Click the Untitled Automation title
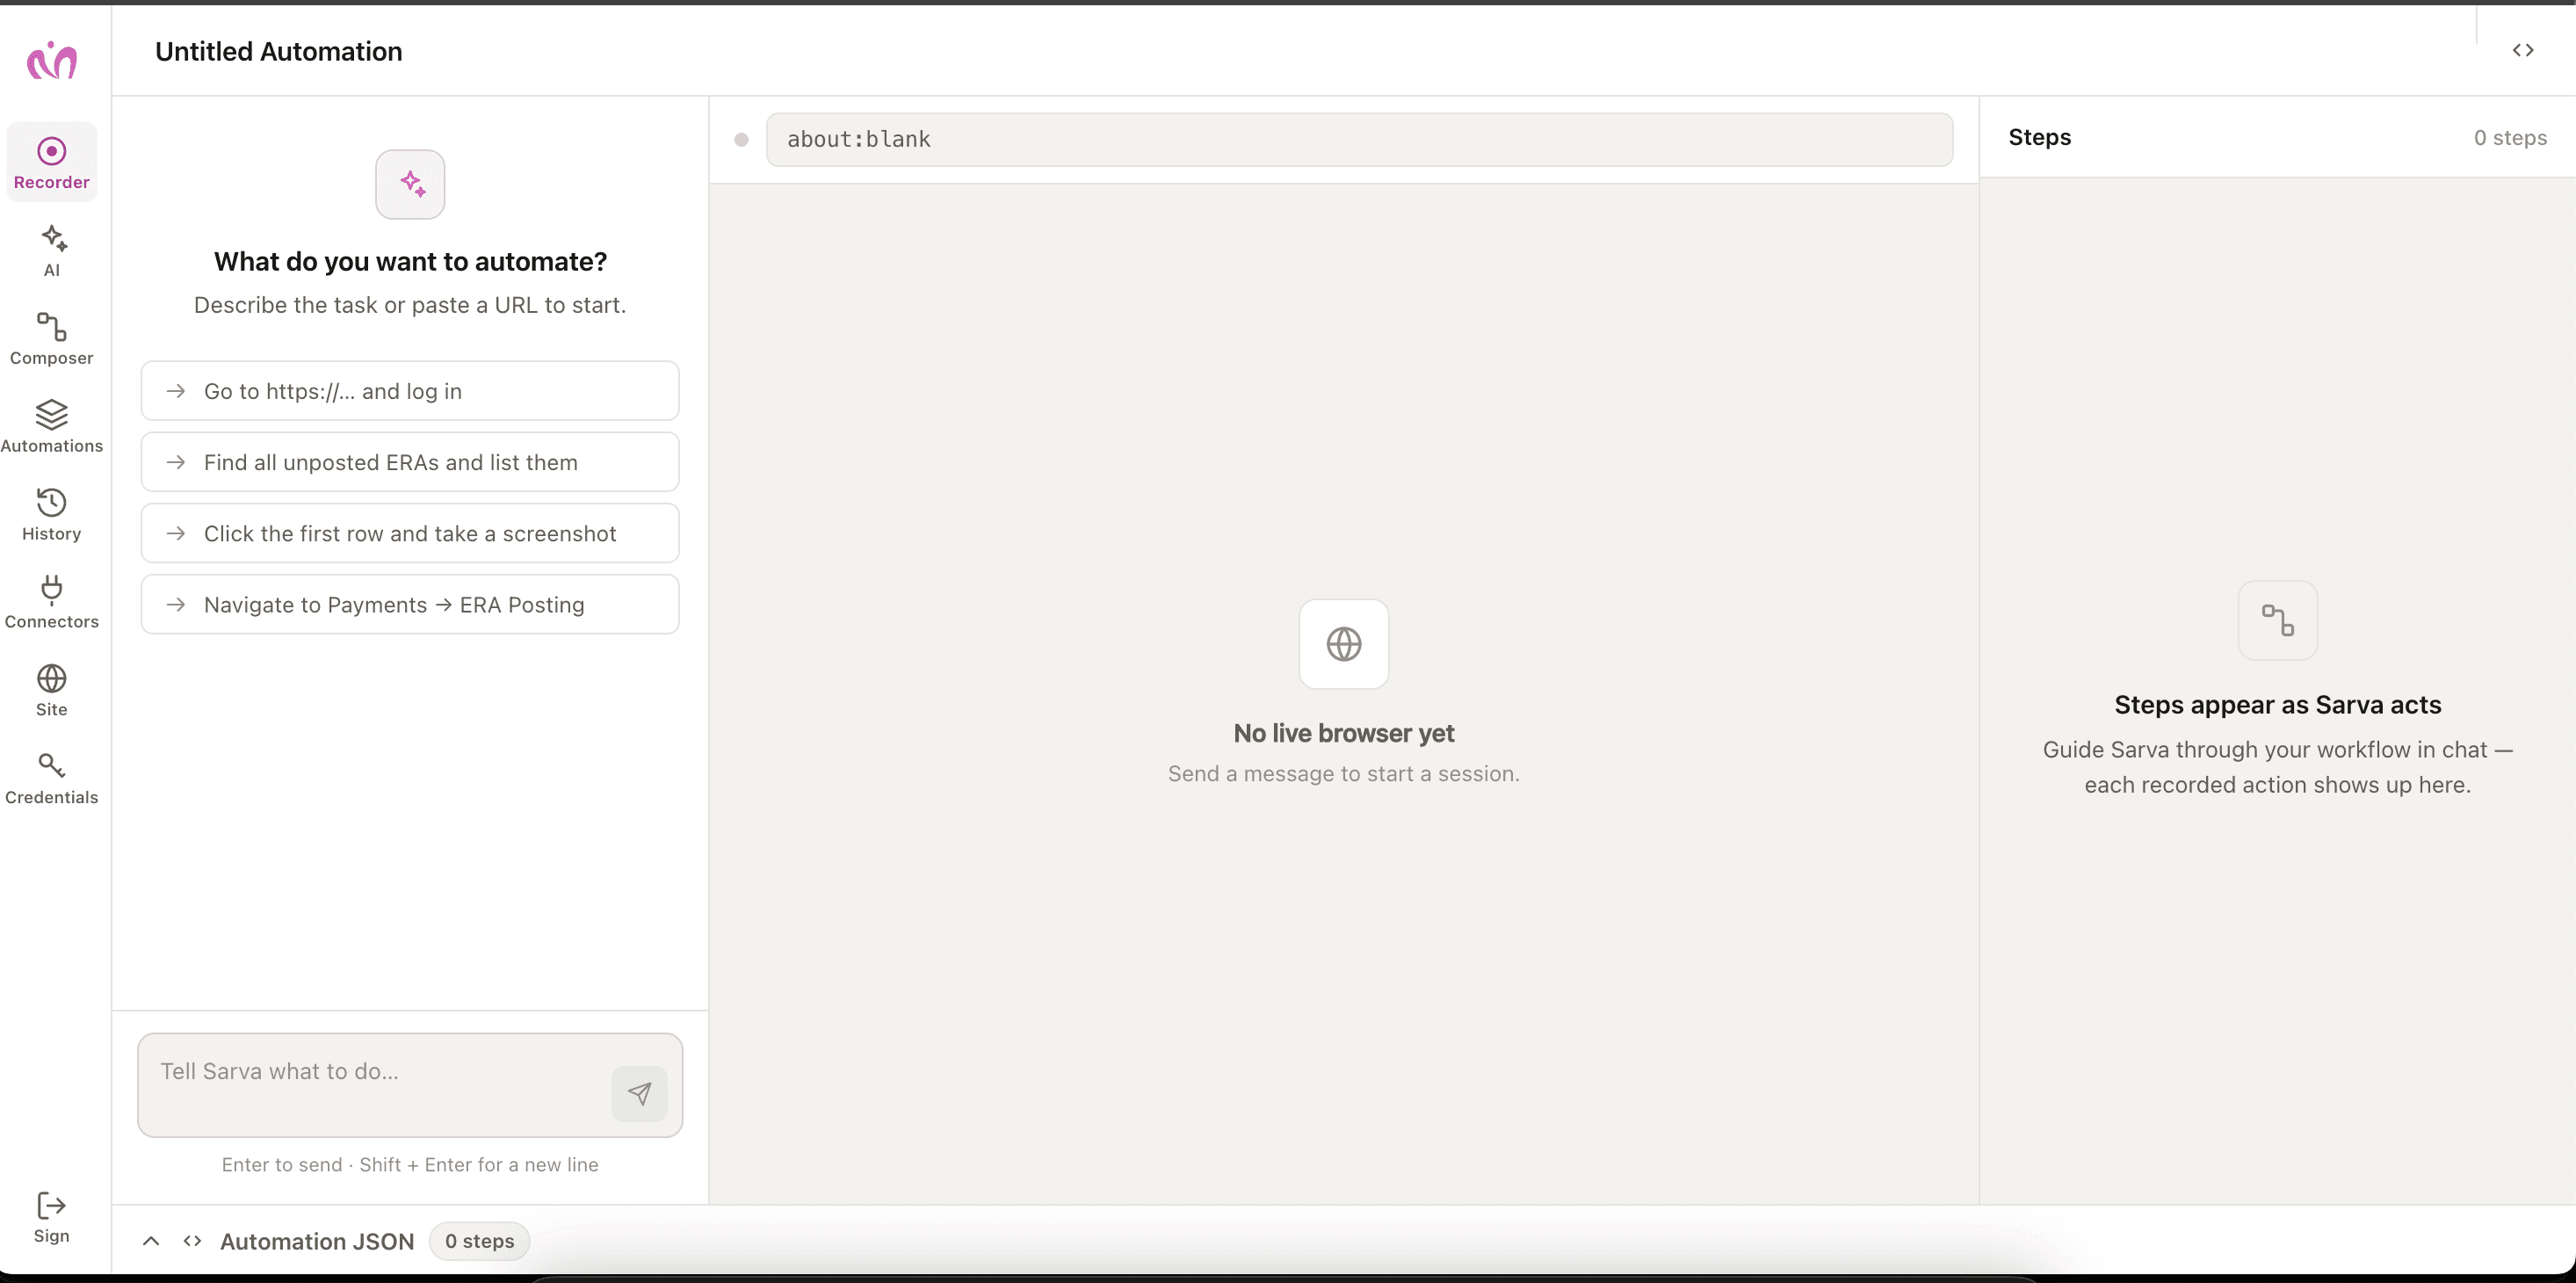This screenshot has height=1283, width=2576. coord(279,51)
